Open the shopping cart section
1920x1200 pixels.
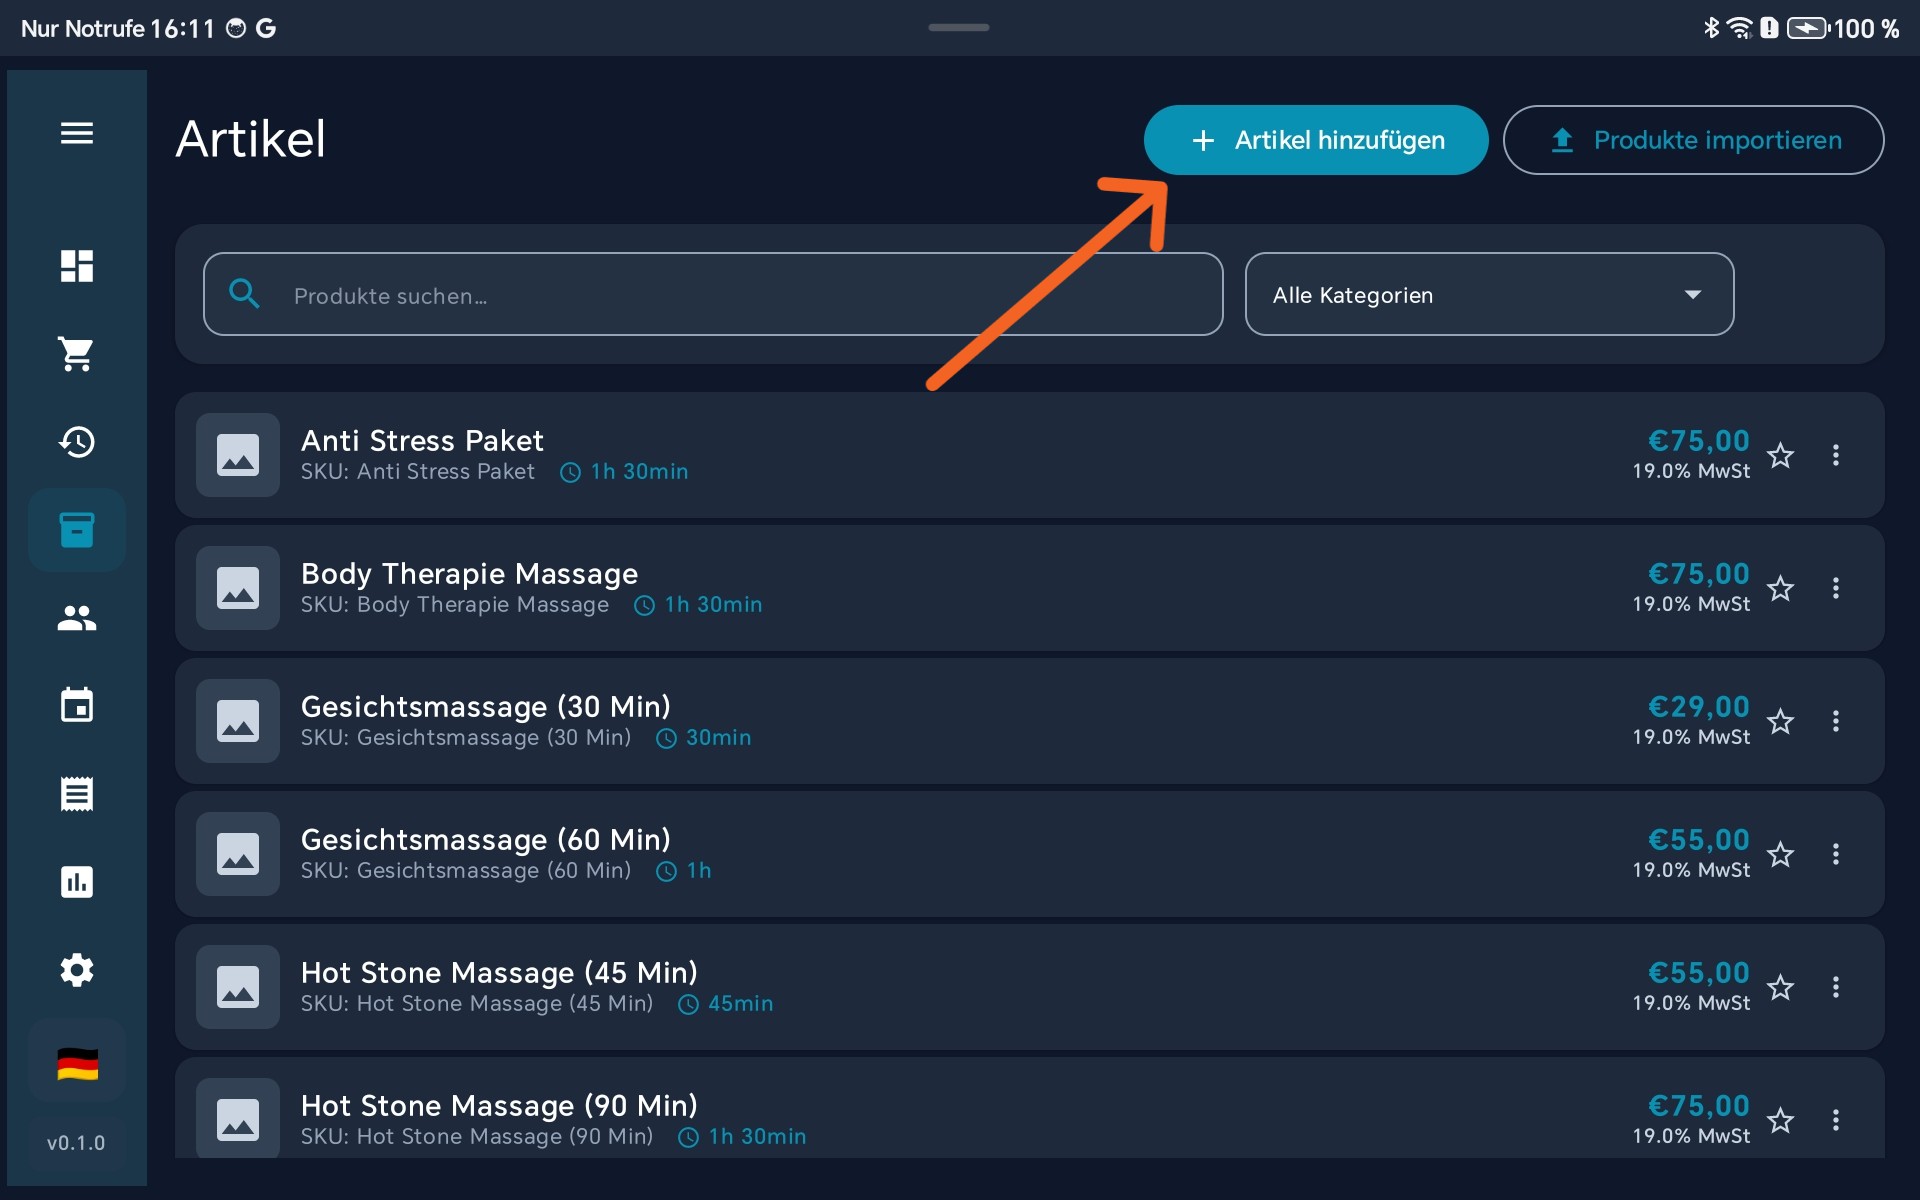(77, 354)
